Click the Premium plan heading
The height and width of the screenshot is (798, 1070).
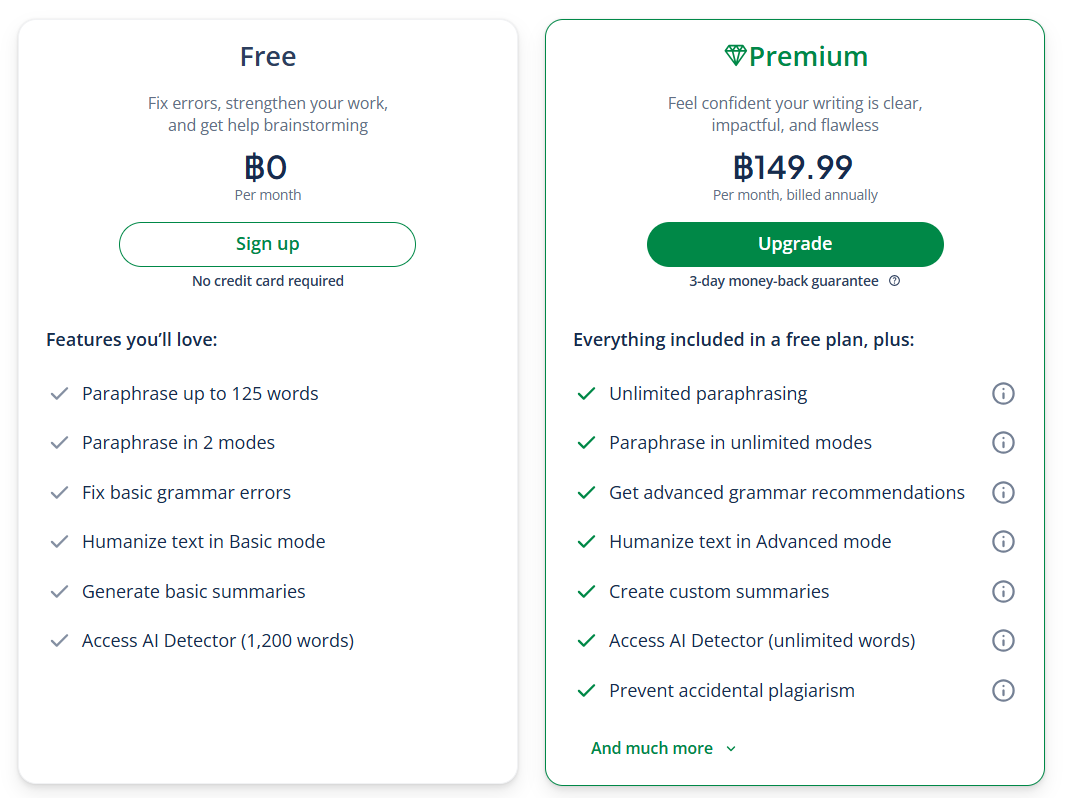(x=796, y=56)
